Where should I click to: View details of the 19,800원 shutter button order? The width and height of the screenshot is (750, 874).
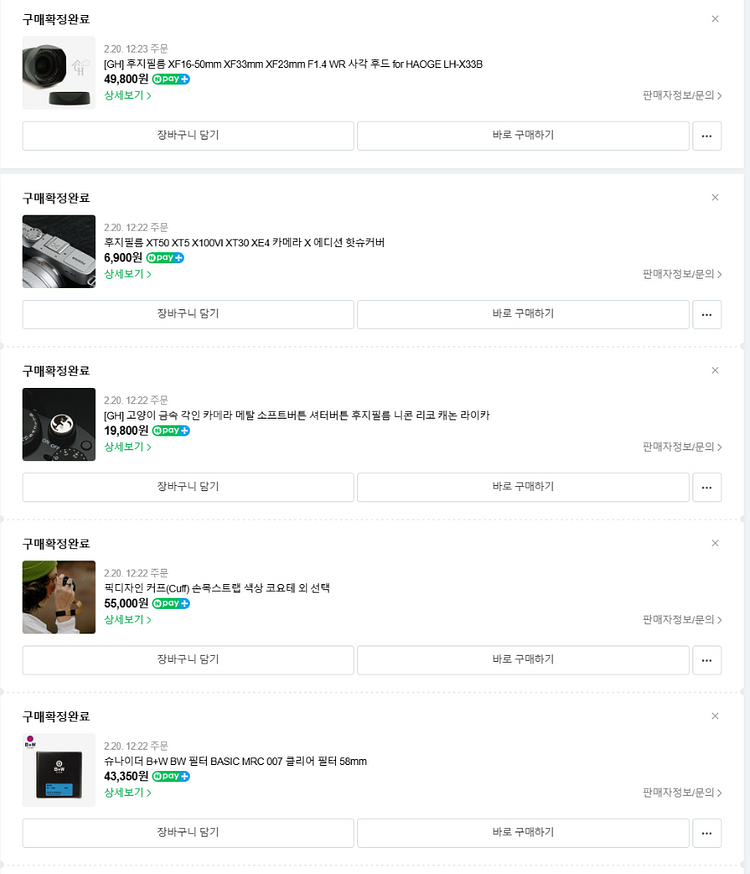(128, 446)
